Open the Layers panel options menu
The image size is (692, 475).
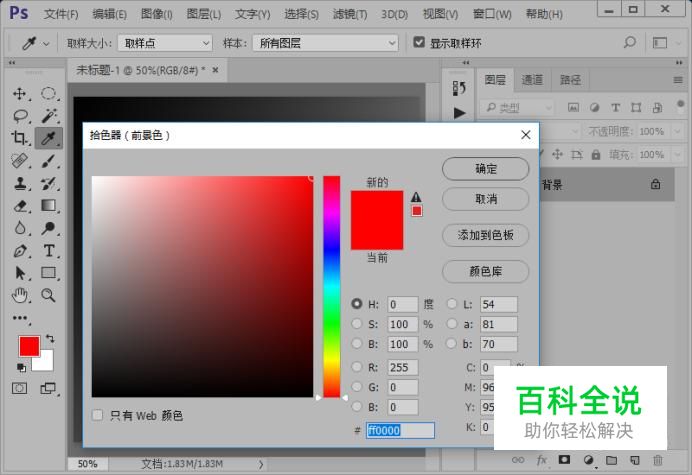(678, 80)
